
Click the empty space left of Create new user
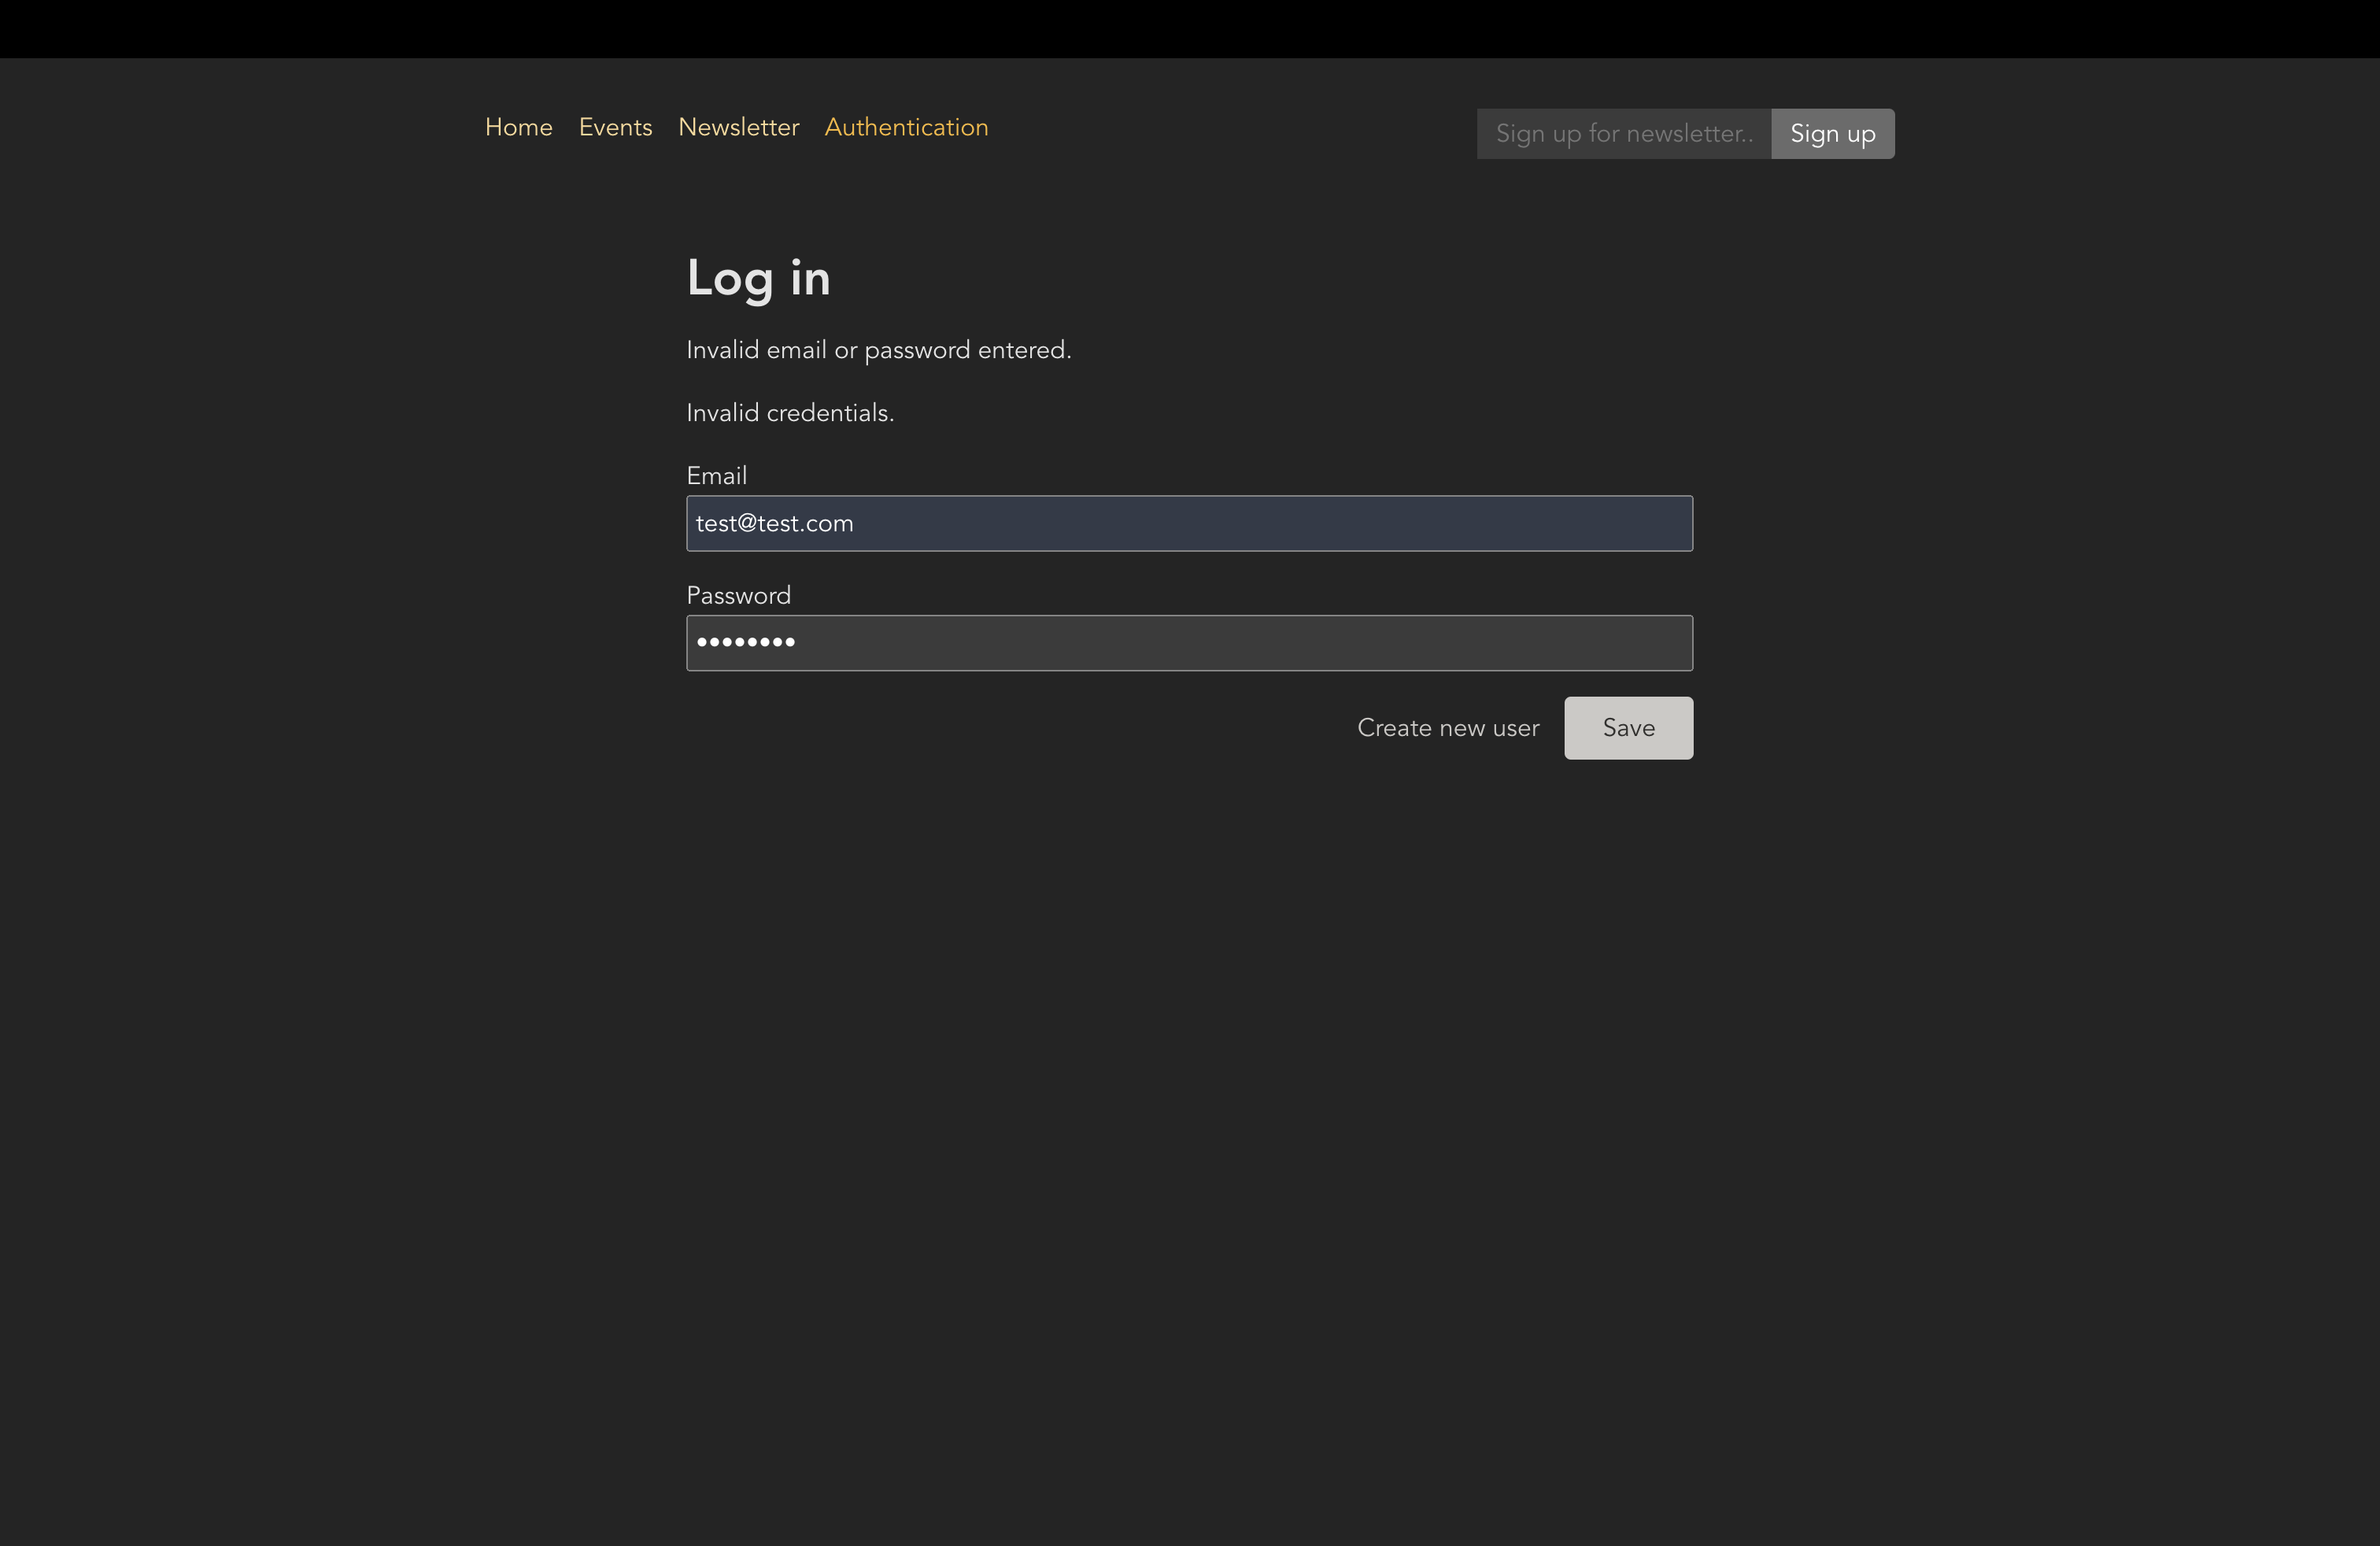coord(1000,728)
